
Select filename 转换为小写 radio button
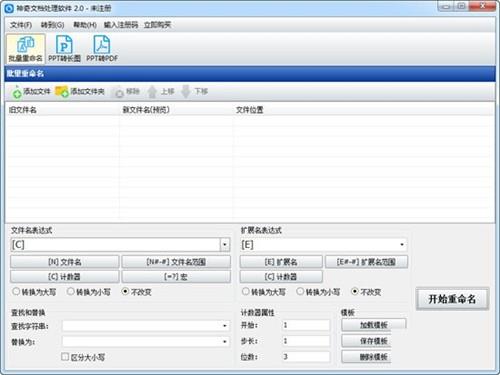coord(70,292)
